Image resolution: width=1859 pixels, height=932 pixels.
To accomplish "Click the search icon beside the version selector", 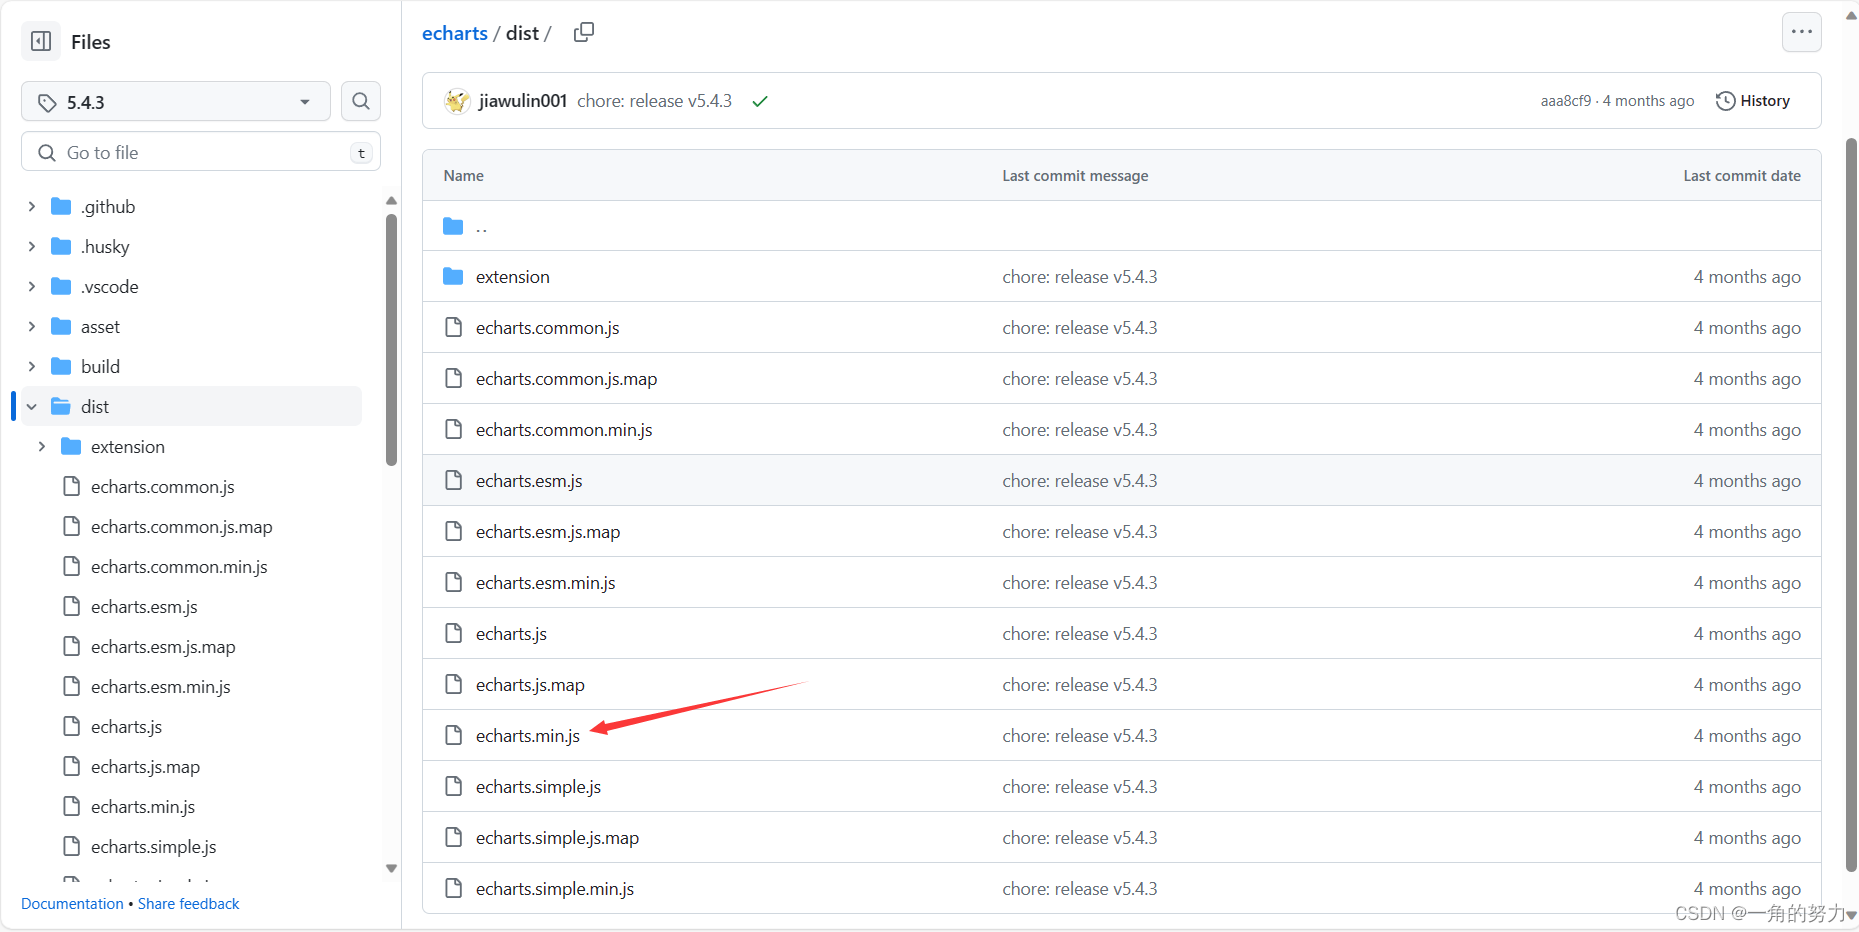I will click(x=360, y=101).
